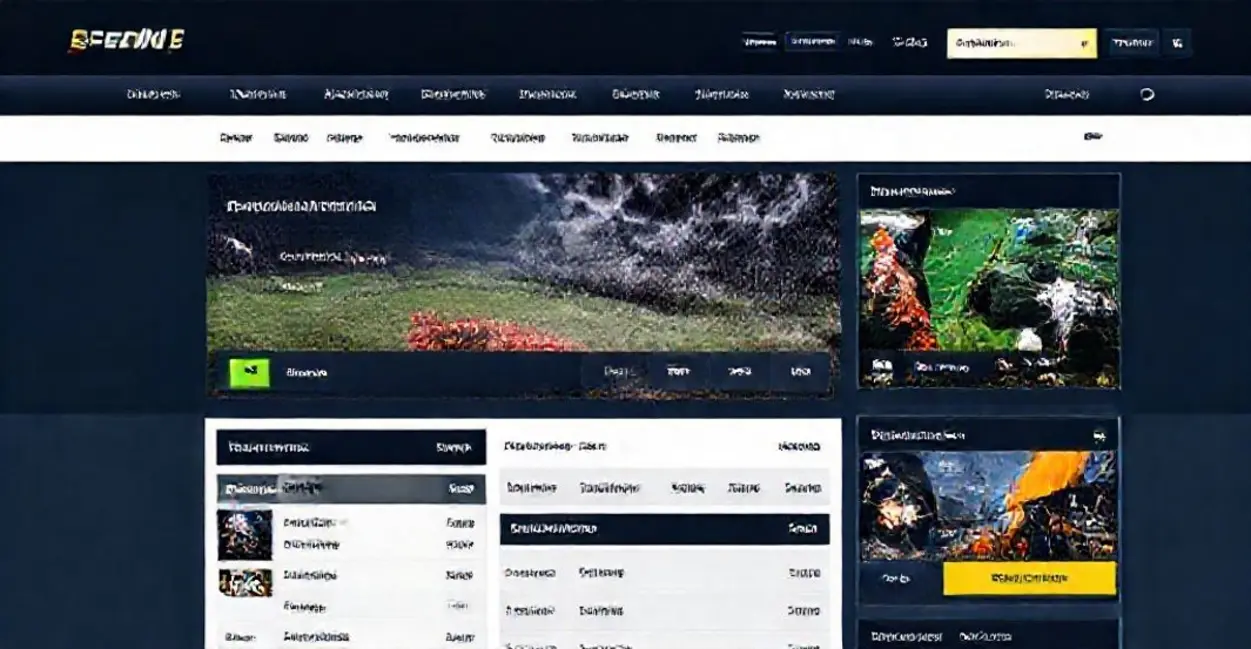
Task: Click the dark header row in the middle table
Action: [664, 528]
